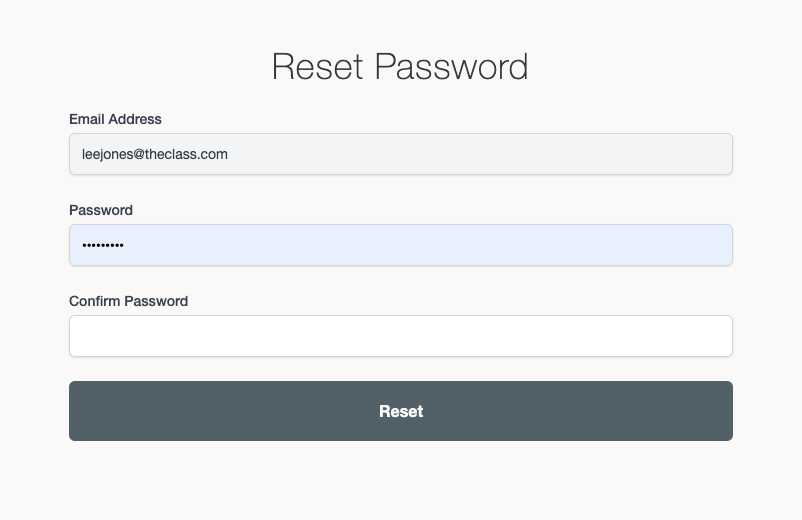Click the word Password in the page title

tap(451, 67)
